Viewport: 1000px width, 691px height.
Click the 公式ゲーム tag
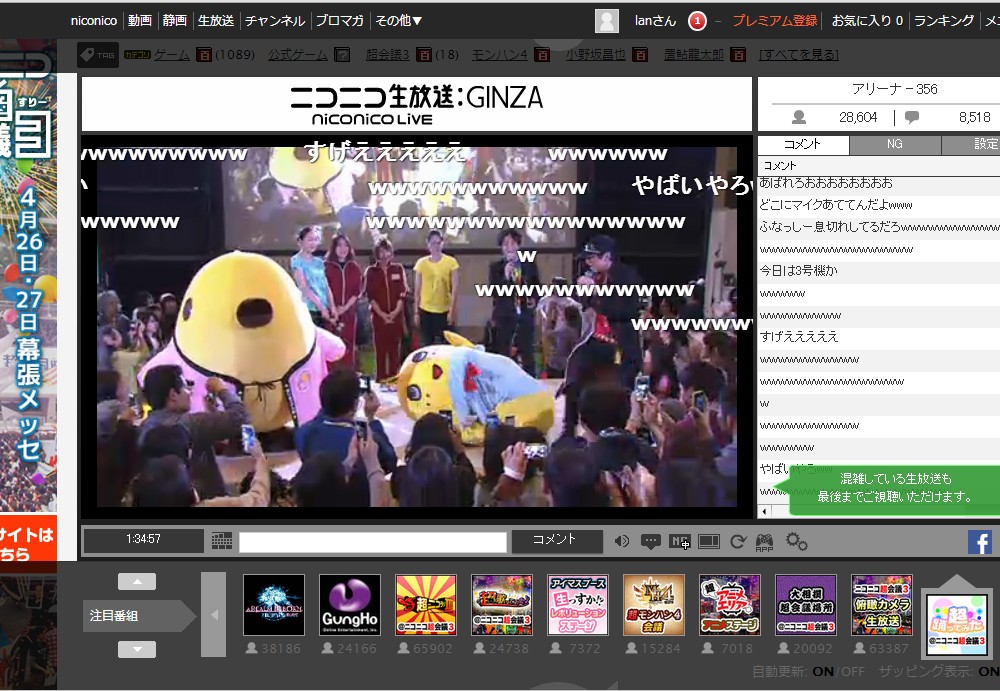[298, 55]
